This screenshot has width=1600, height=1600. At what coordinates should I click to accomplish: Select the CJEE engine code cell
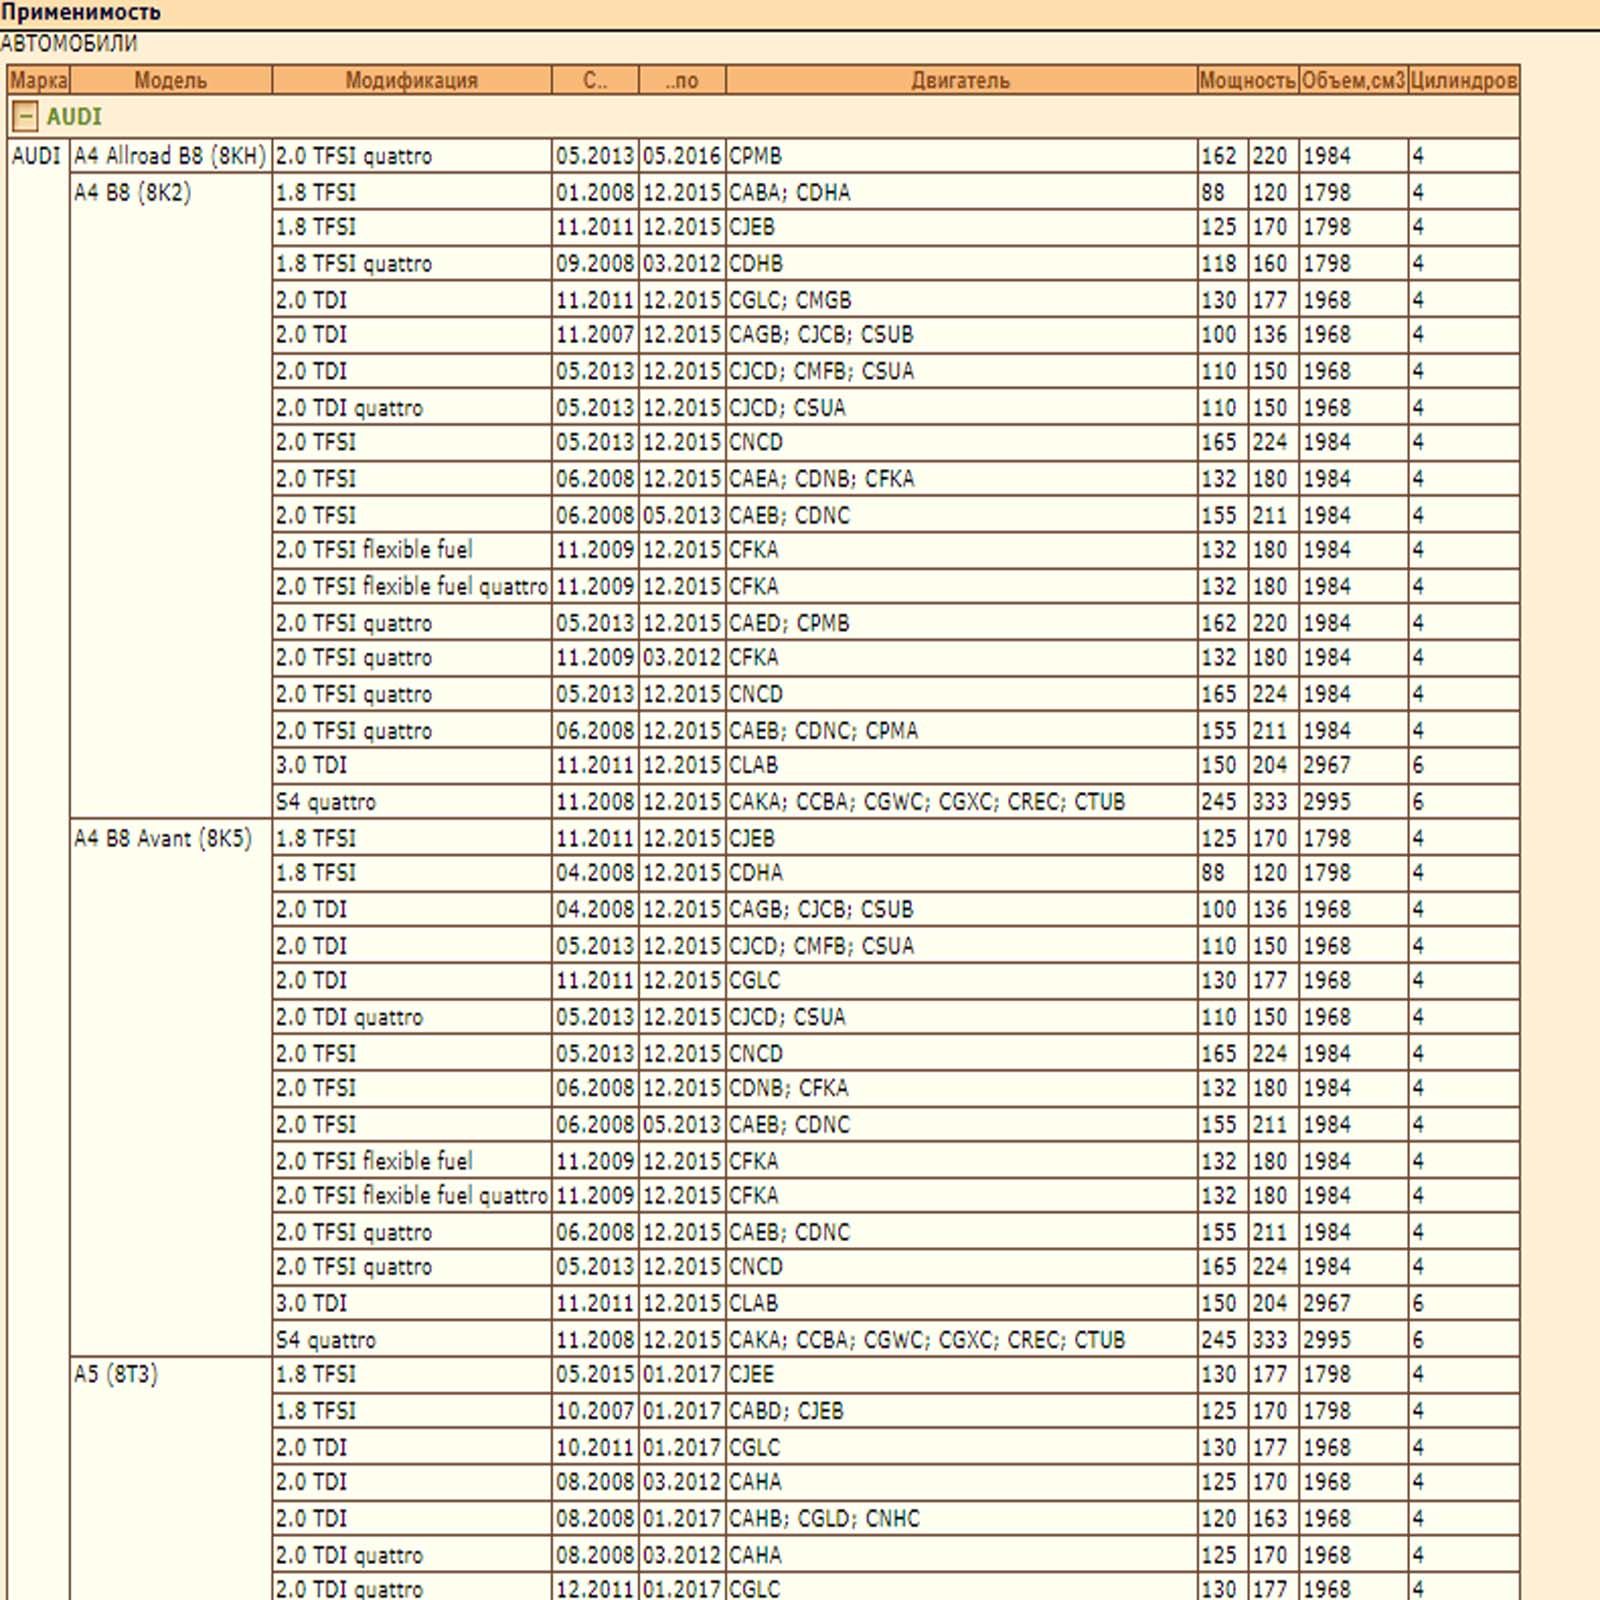(752, 1374)
